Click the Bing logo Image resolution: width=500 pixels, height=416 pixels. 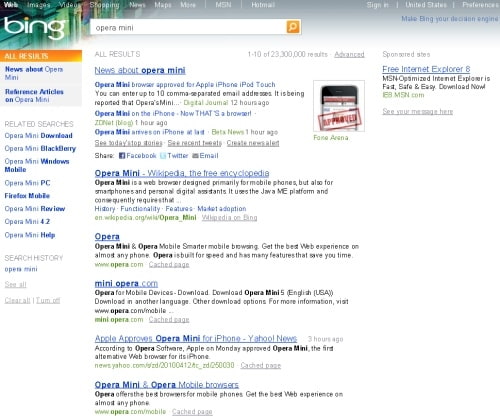[x=35, y=28]
